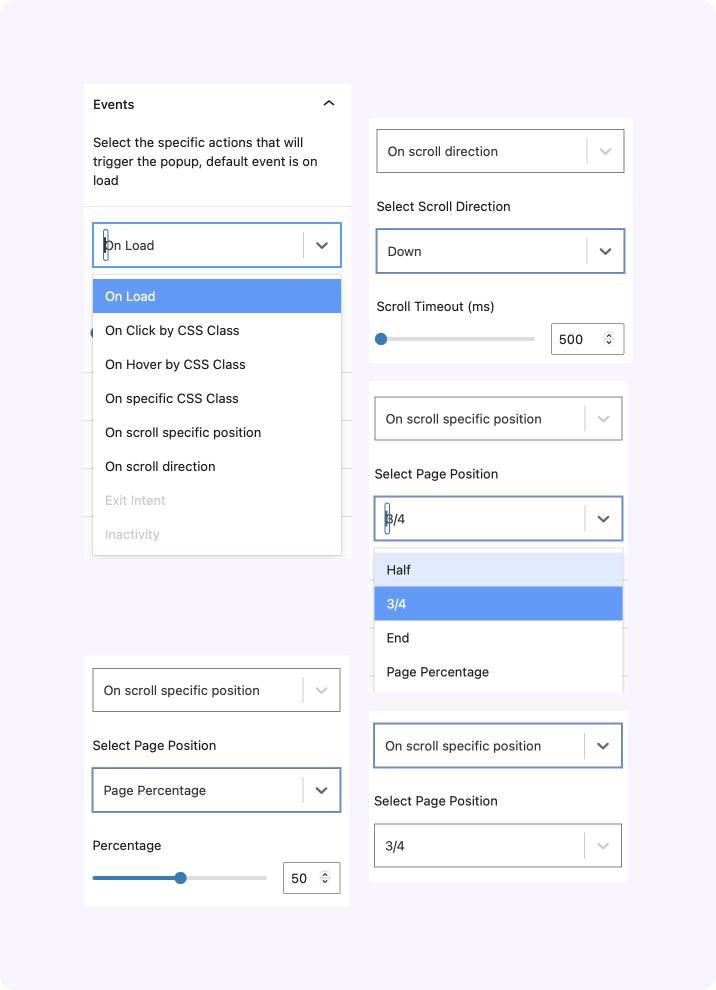
Task: Choose On scroll specific position in list
Action: point(183,432)
